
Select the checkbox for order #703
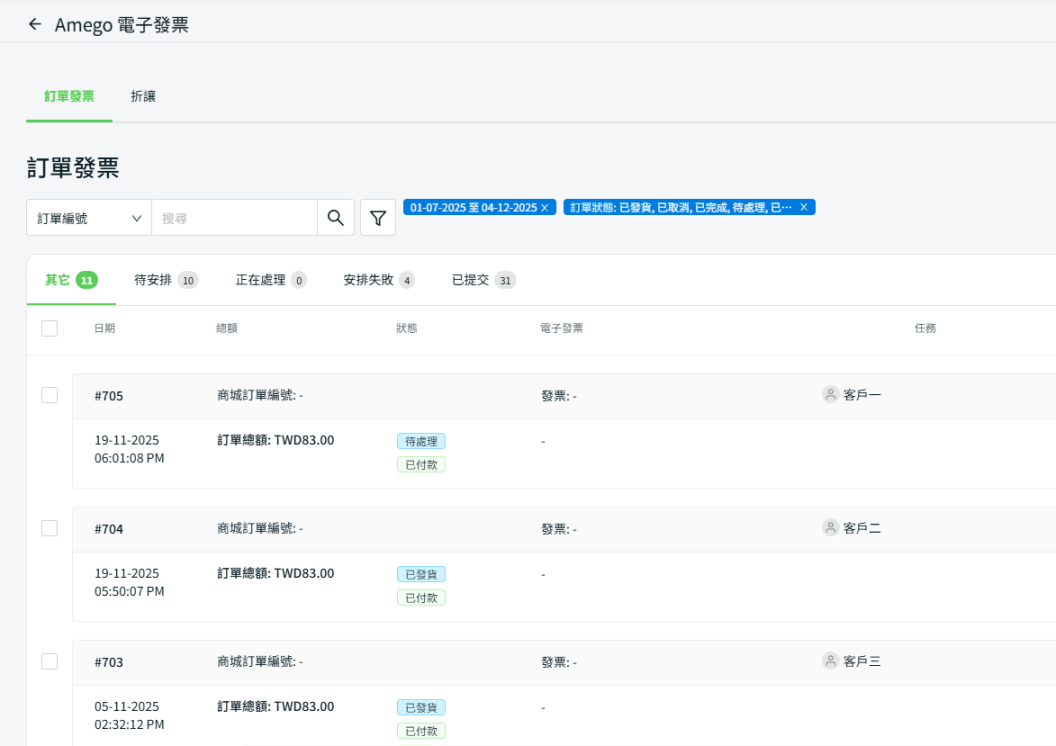tap(49, 661)
